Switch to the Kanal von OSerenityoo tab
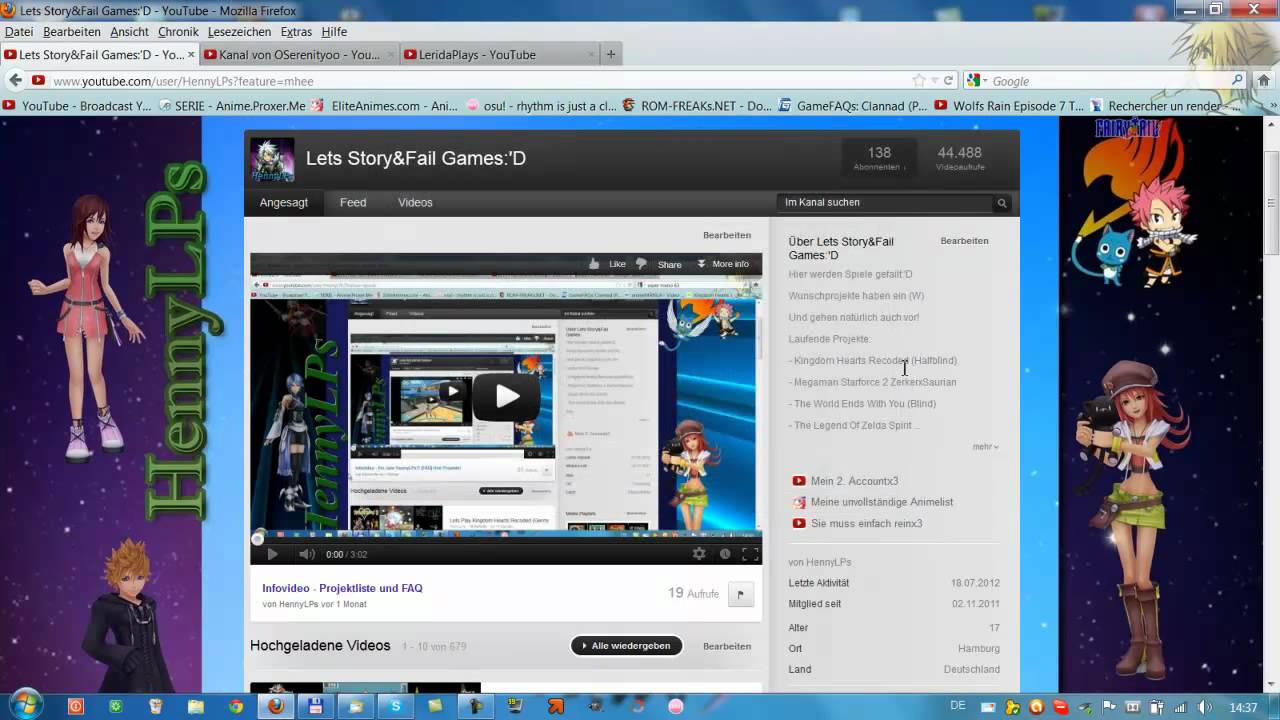1280x720 pixels. pyautogui.click(x=299, y=55)
